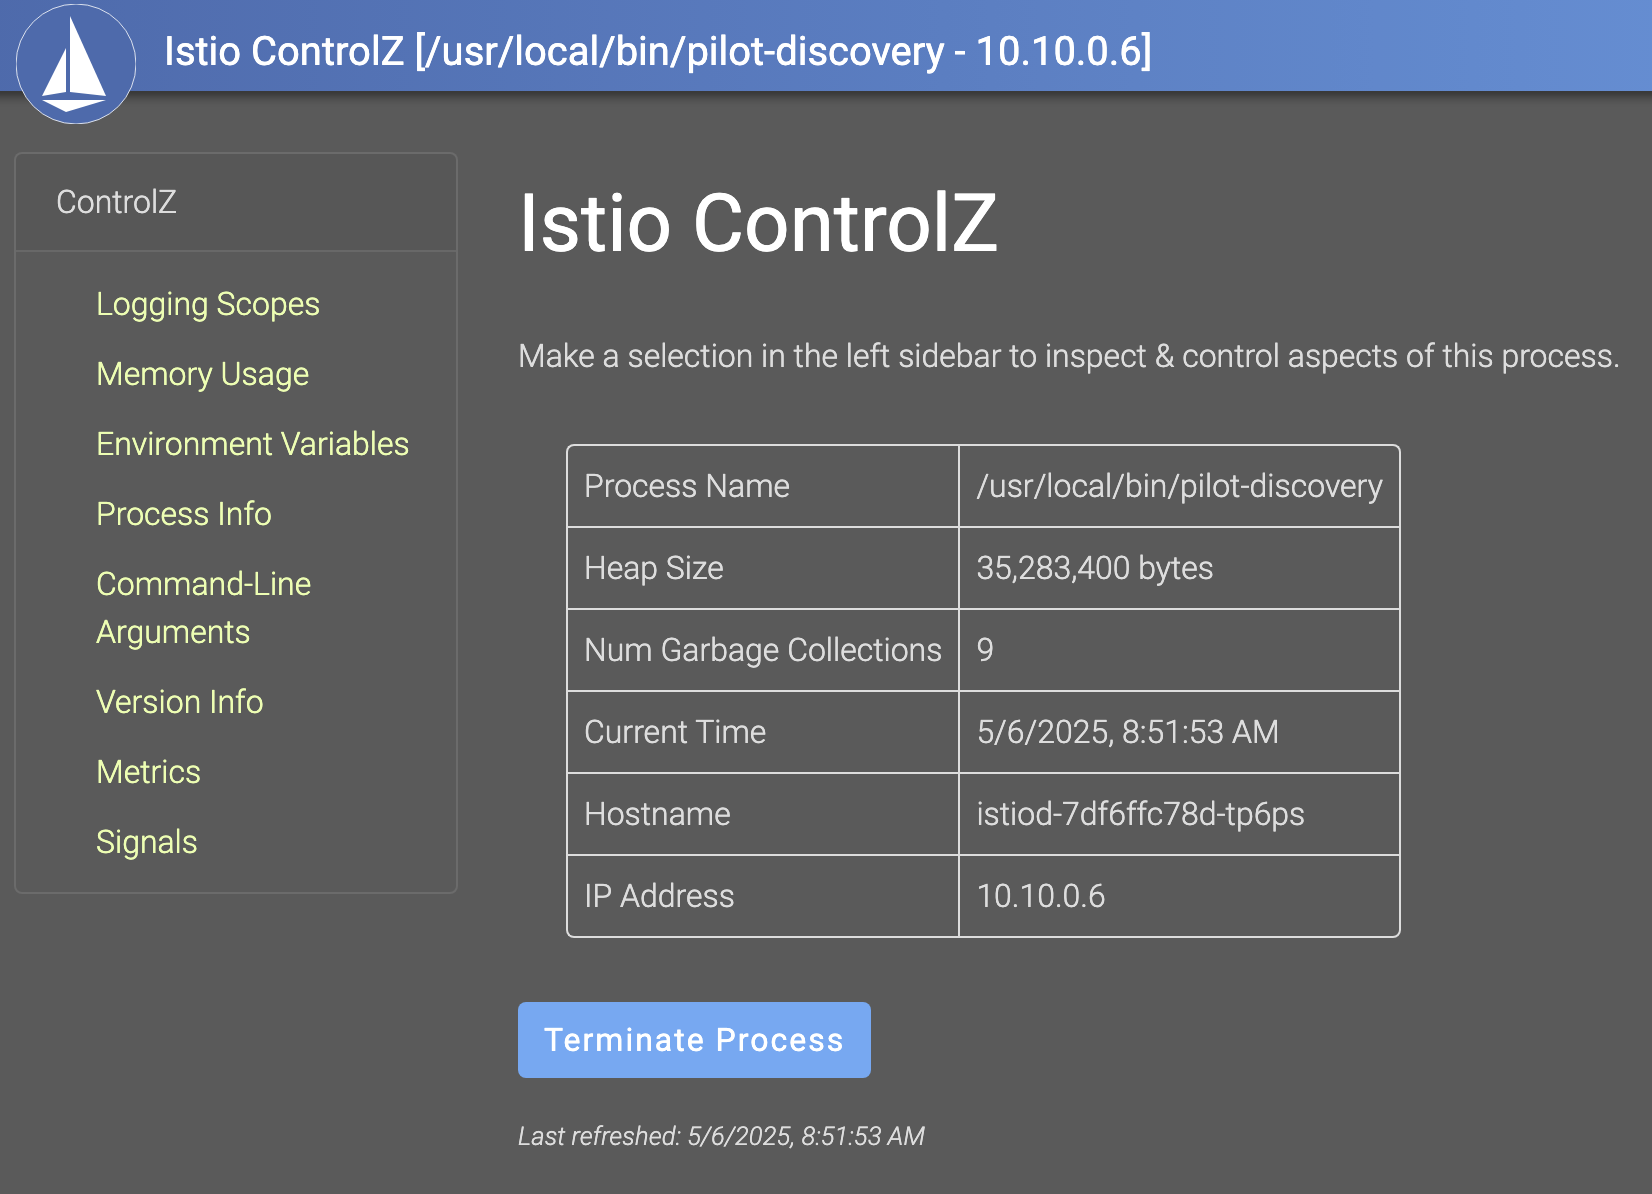Open the Logging Scopes page
The height and width of the screenshot is (1194, 1652).
click(208, 304)
